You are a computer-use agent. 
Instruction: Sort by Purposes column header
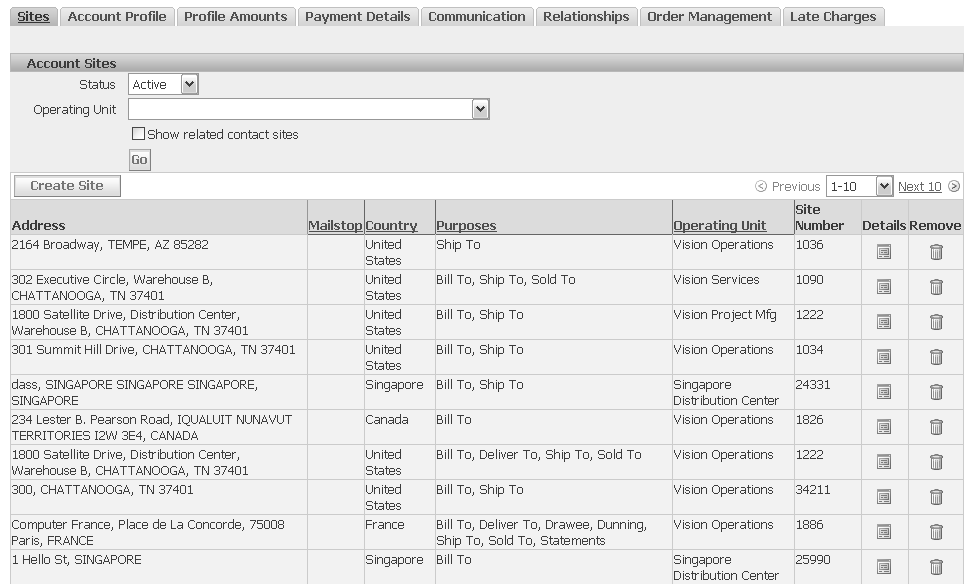coord(466,226)
